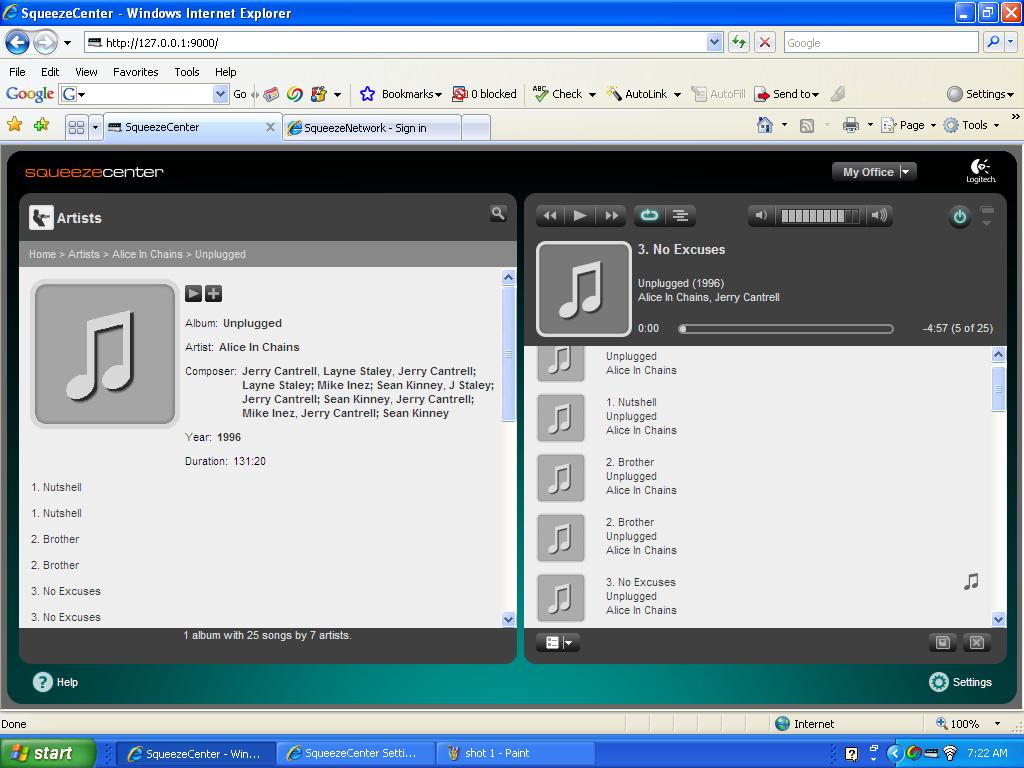Screen dimensions: 1024x768
Task: Raise volume using the louder speaker icon
Action: [x=878, y=215]
